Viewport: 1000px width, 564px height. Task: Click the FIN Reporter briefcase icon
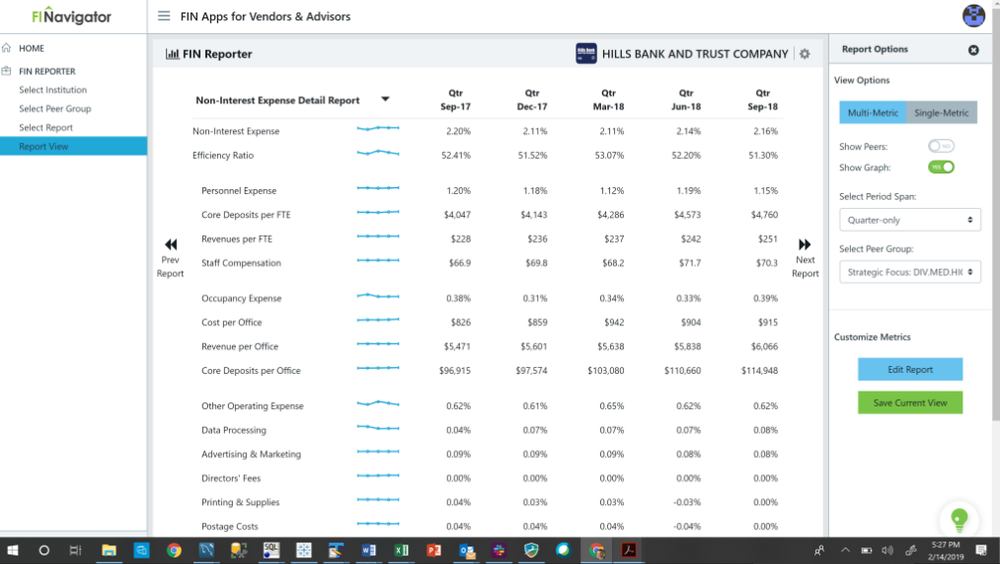pyautogui.click(x=6, y=71)
